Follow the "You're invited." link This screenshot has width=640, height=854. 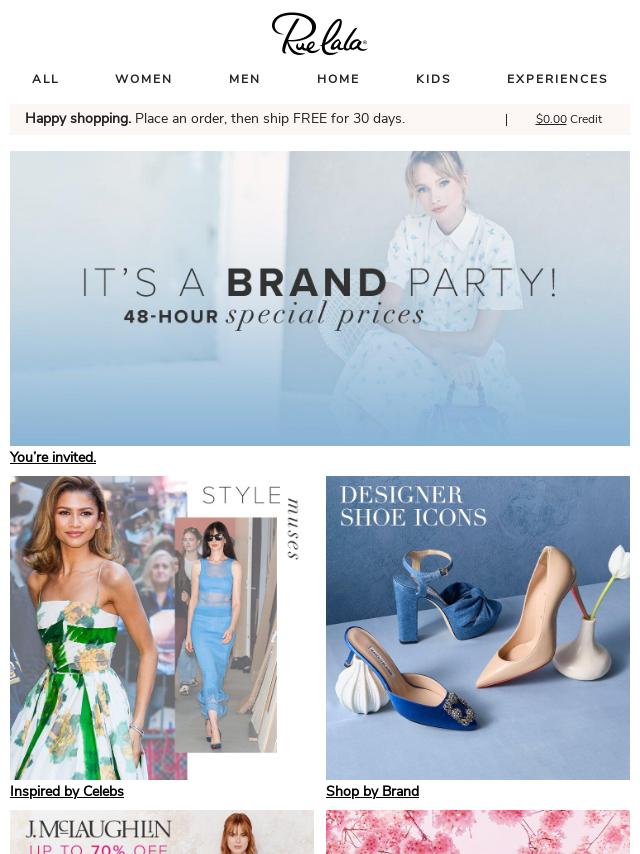click(53, 458)
